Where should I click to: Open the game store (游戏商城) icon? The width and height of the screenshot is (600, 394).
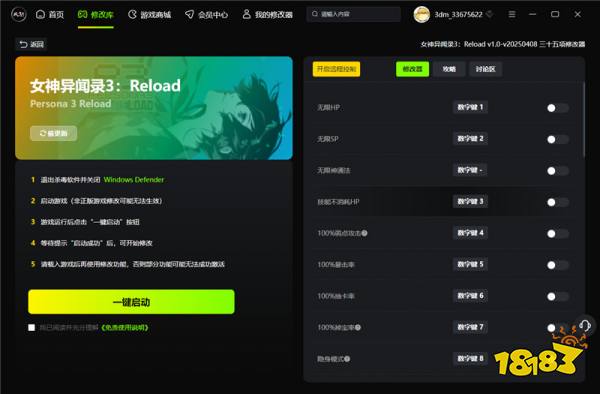(132, 15)
